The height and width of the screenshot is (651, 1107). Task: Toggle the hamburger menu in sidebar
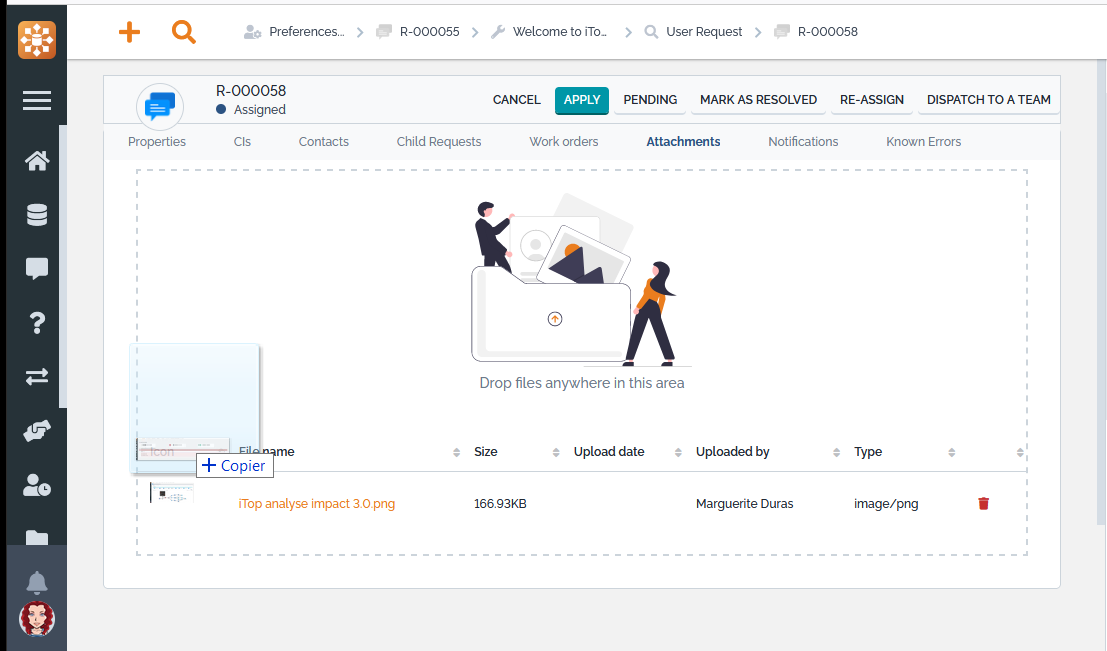37,100
